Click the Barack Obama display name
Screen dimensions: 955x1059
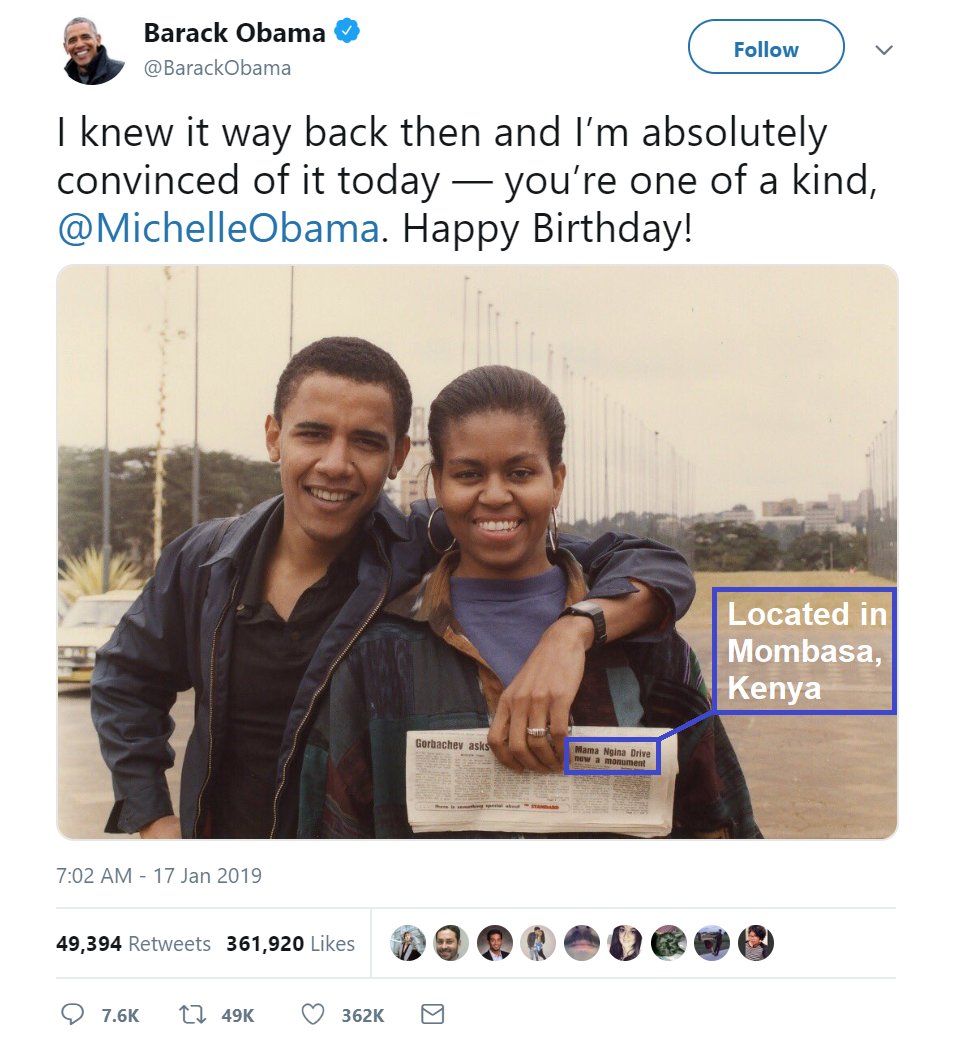pyautogui.click(x=234, y=33)
